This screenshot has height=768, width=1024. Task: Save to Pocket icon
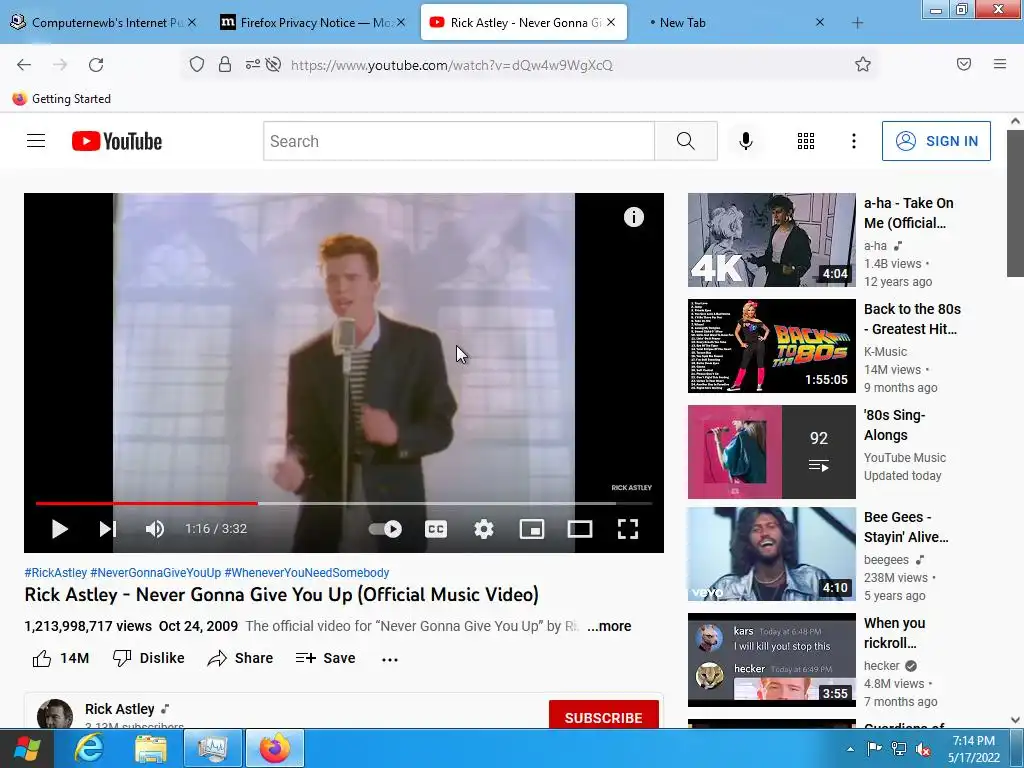pyautogui.click(x=963, y=64)
